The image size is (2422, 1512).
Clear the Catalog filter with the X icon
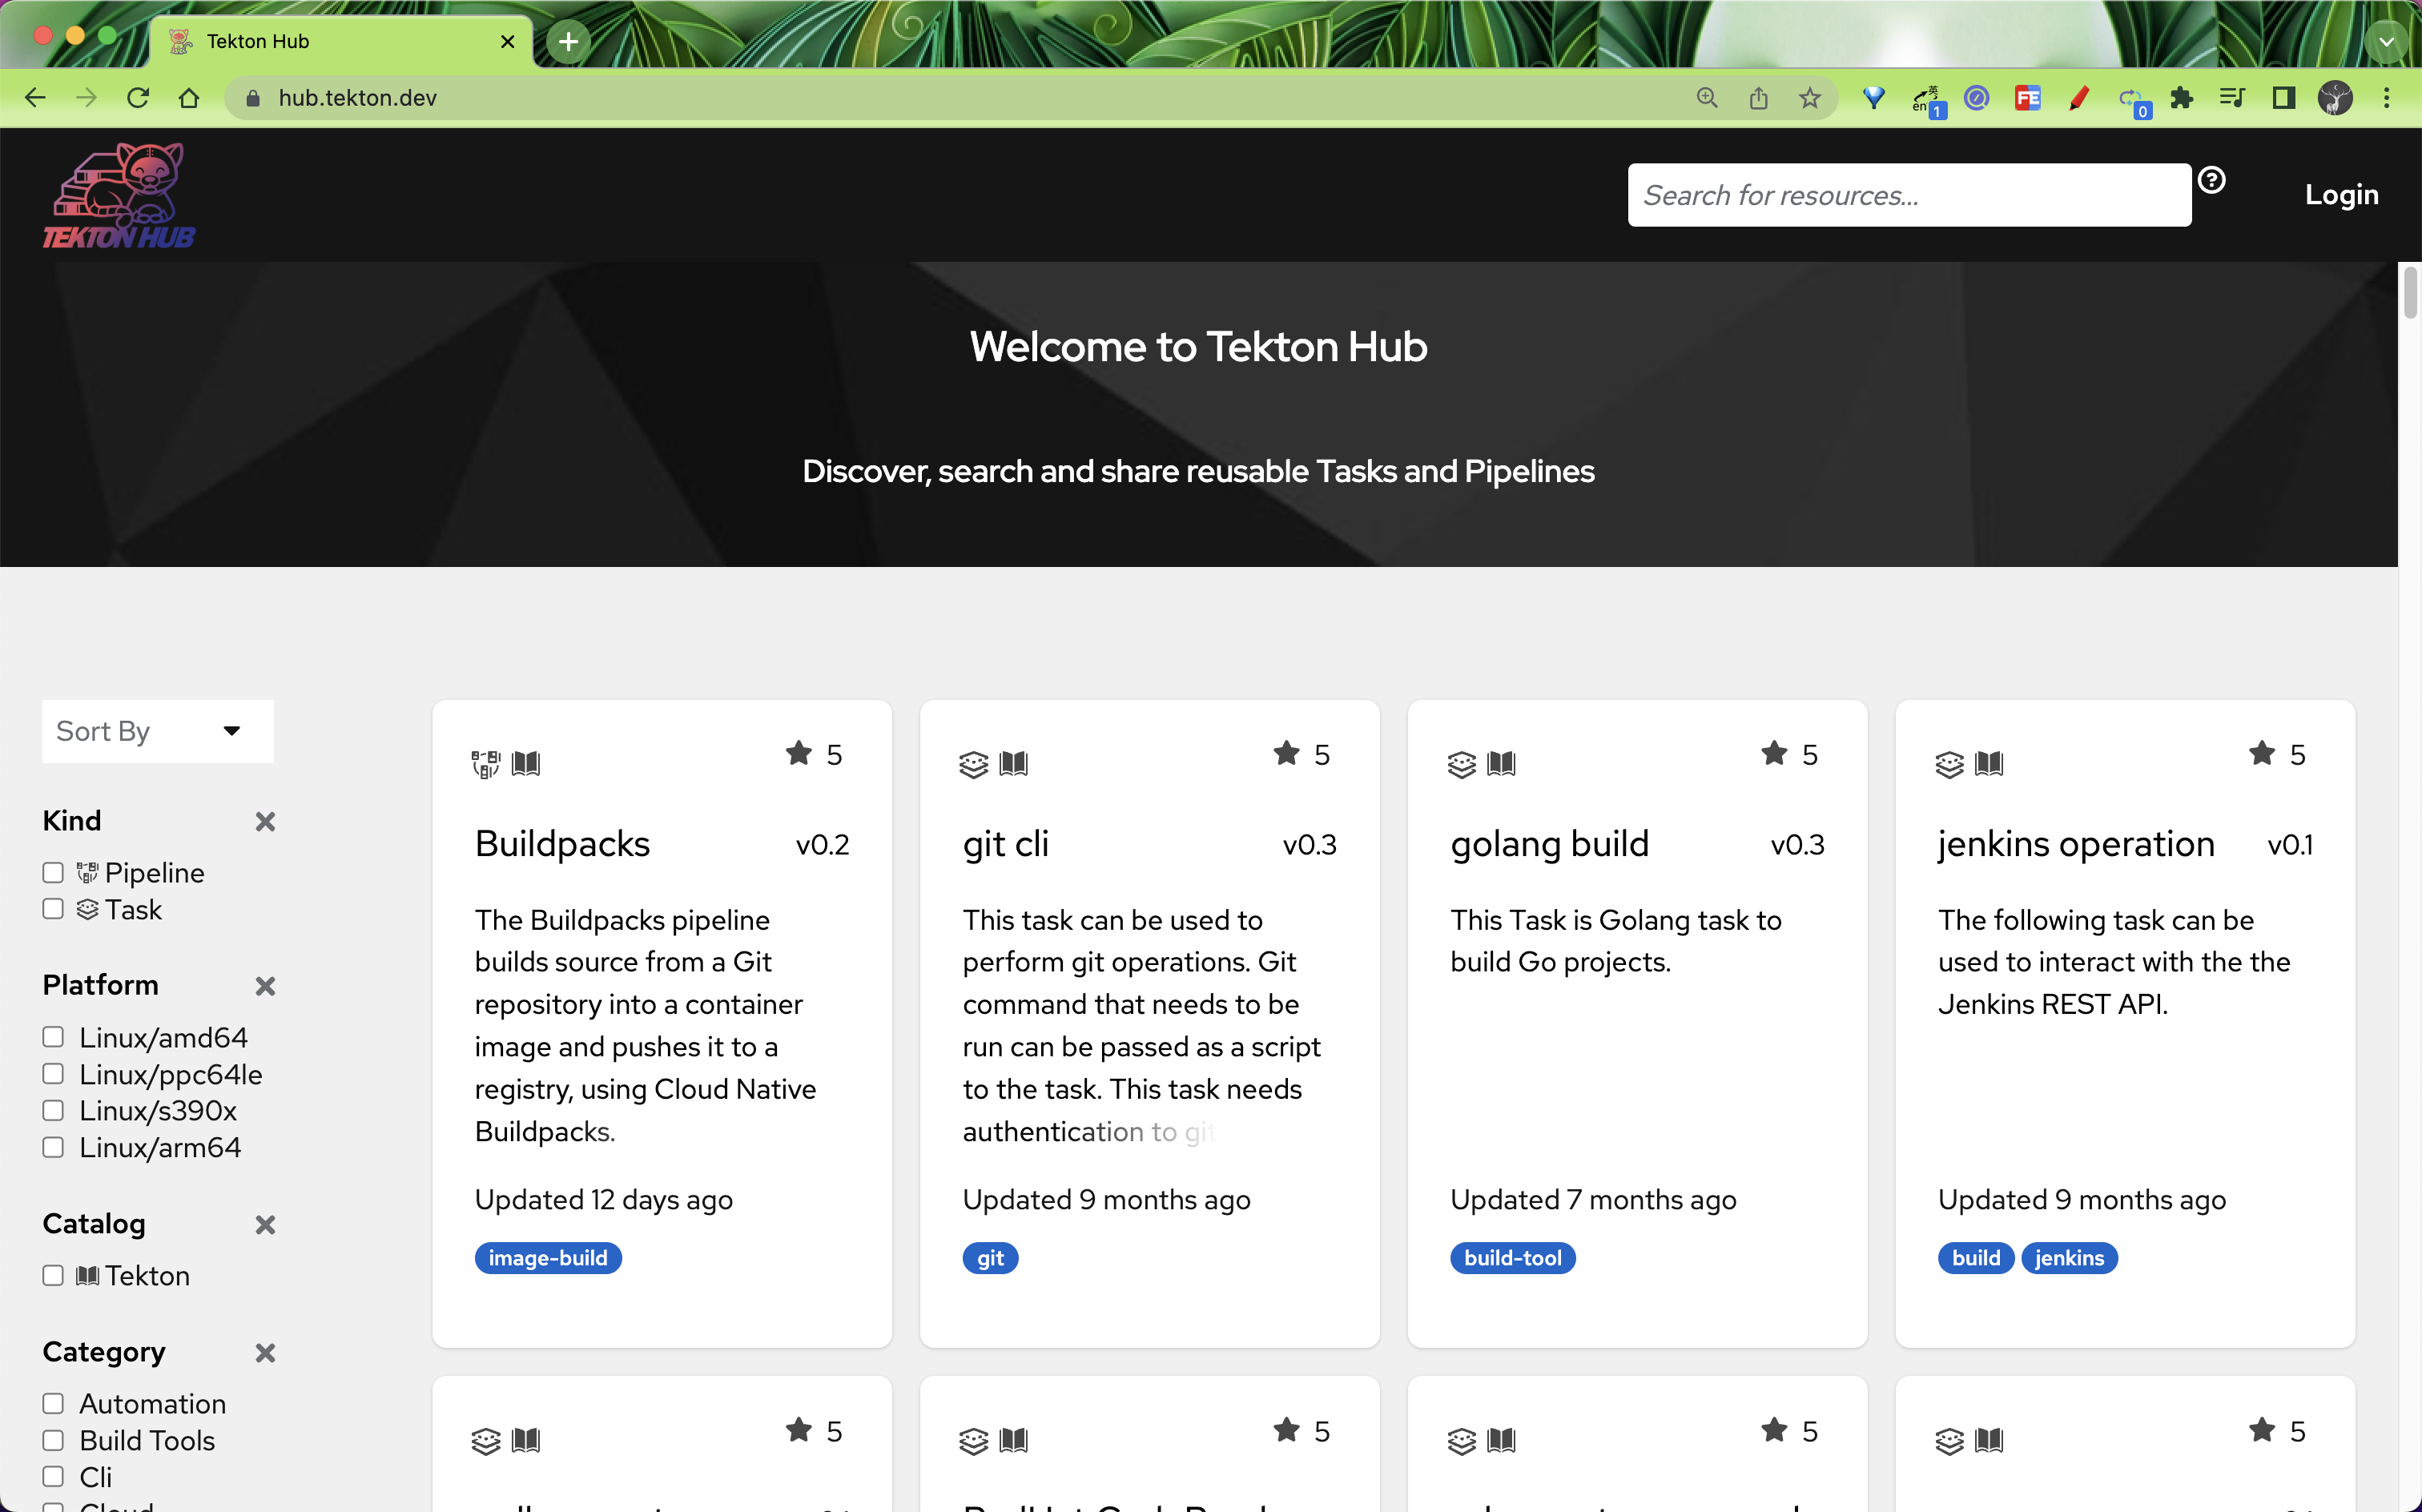(265, 1225)
